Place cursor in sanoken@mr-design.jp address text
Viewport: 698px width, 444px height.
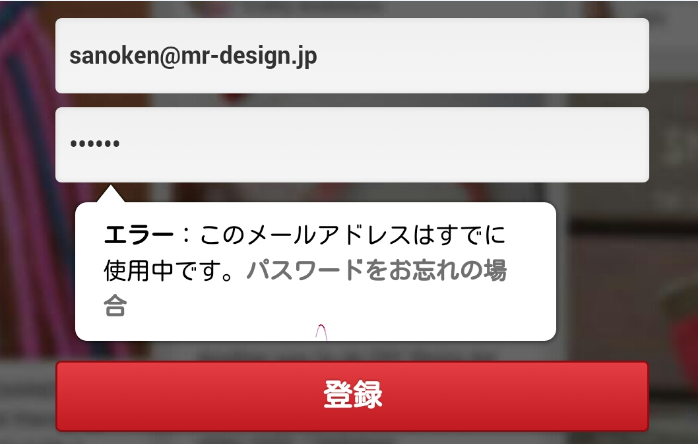193,57
